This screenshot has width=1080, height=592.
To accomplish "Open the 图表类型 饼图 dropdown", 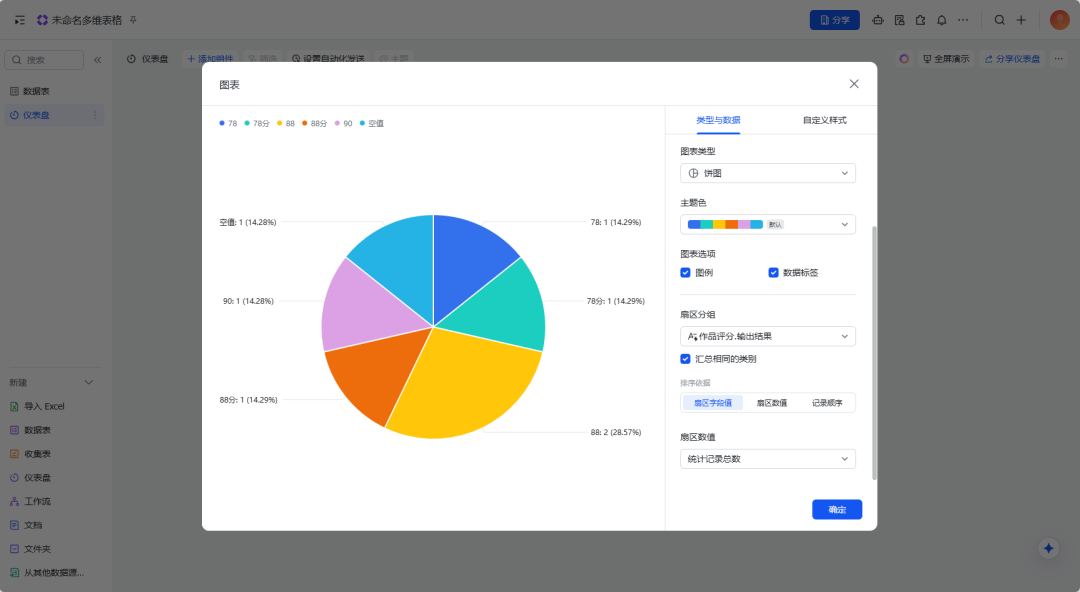I will coord(767,173).
